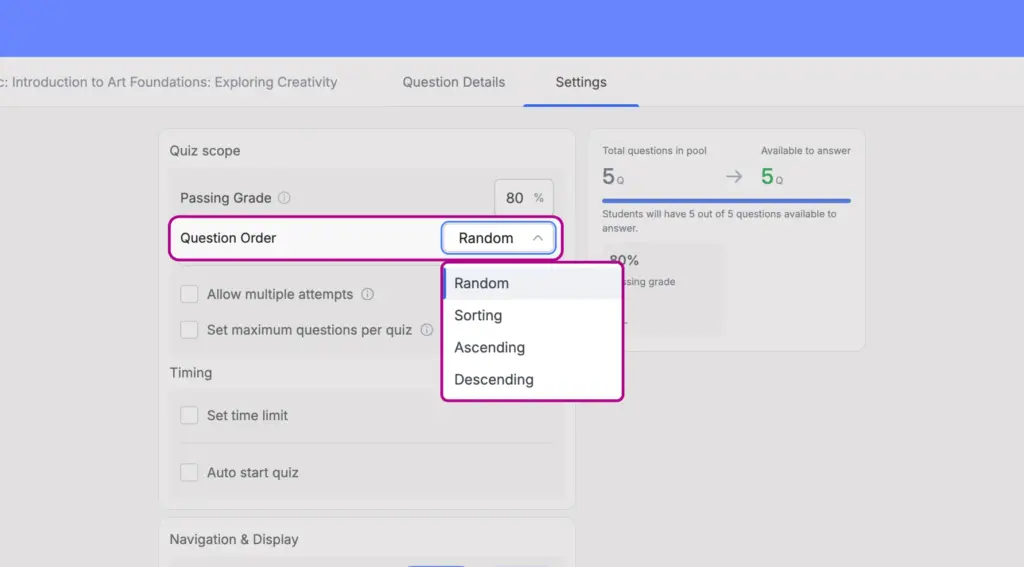1024x567 pixels.
Task: Click the green available questions count
Action: point(771,176)
